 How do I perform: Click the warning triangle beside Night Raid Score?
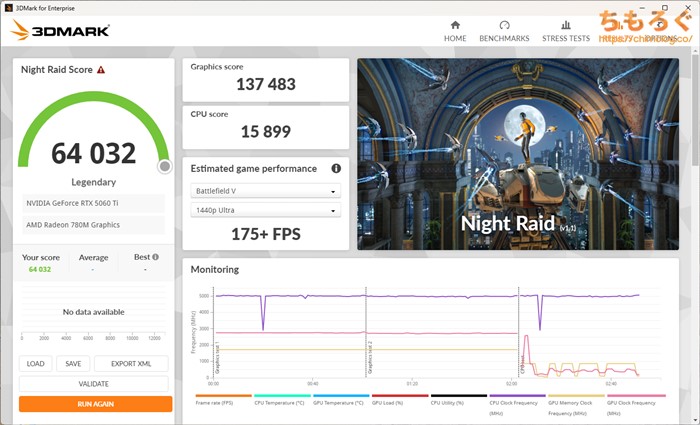pyautogui.click(x=101, y=70)
